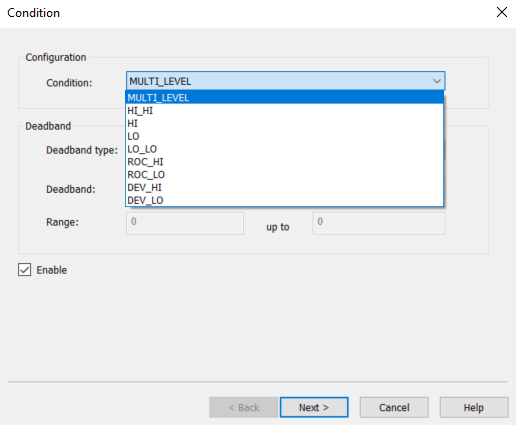Pick ROC_LO from the list
This screenshot has width=516, height=425.
click(x=284, y=175)
